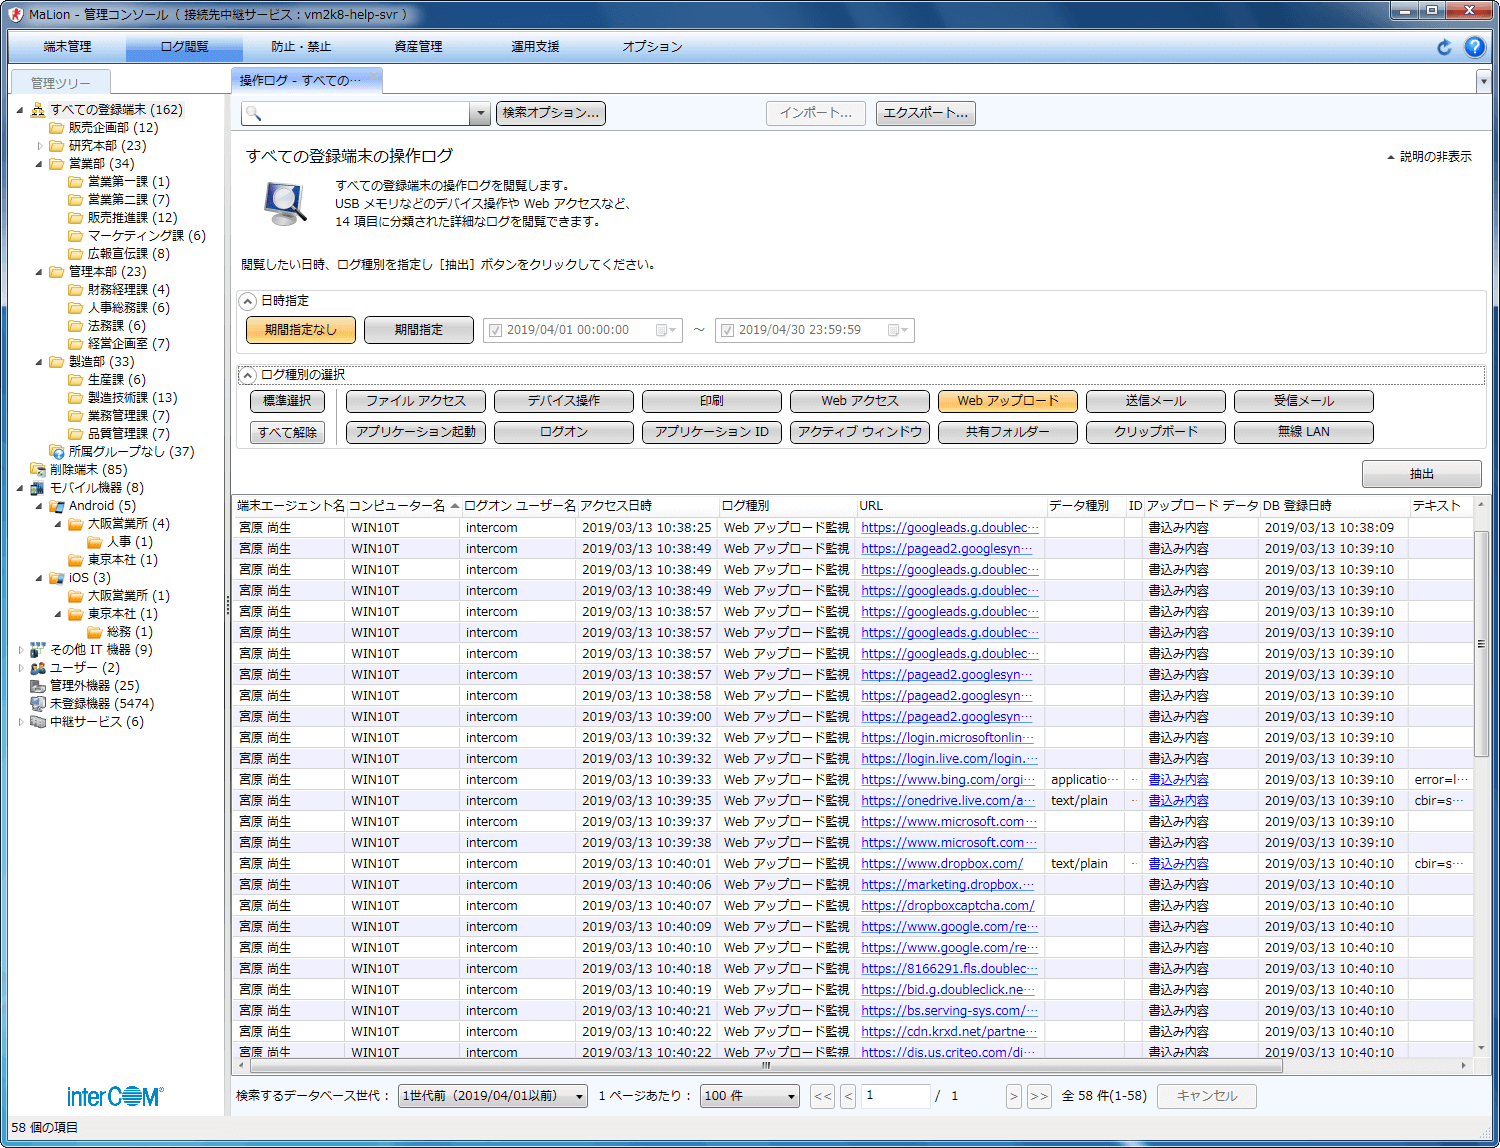Image resolution: width=1500 pixels, height=1148 pixels.
Task: Click the 削除端末 icon in tree
Action: (38, 470)
